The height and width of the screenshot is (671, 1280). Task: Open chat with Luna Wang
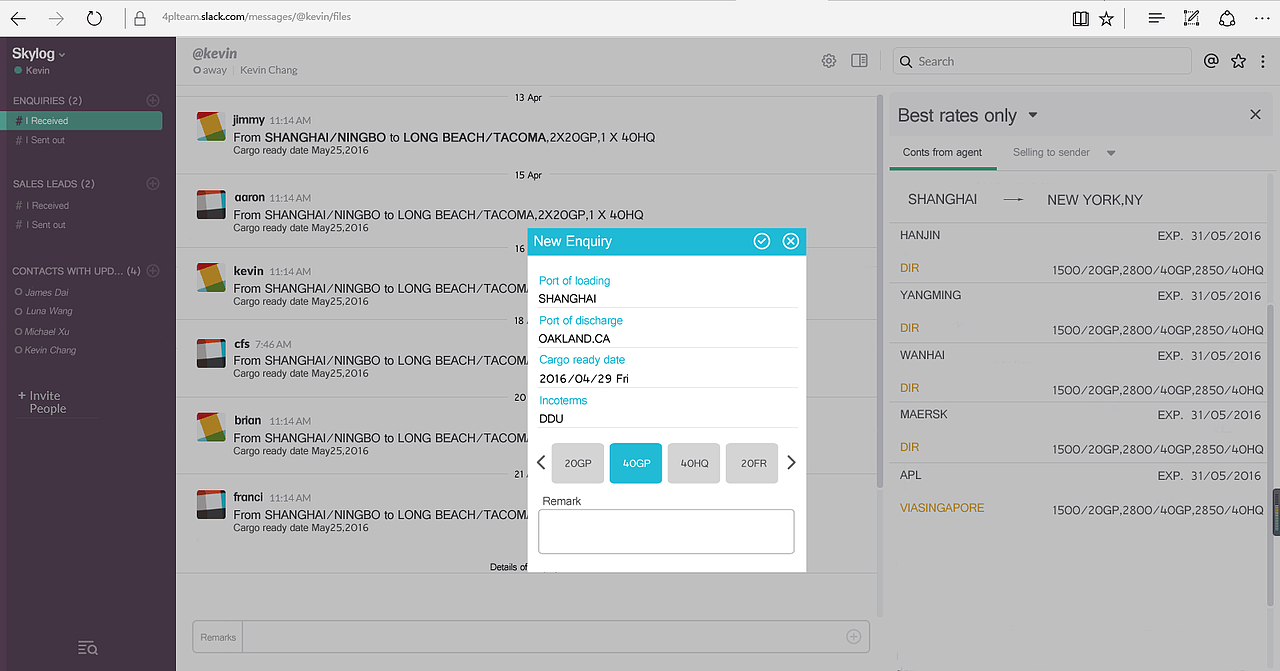click(45, 311)
